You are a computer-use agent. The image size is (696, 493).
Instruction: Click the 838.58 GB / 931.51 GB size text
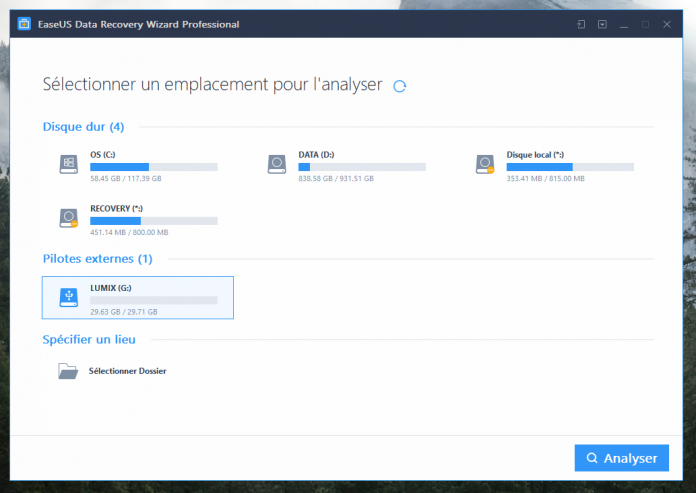pos(336,178)
